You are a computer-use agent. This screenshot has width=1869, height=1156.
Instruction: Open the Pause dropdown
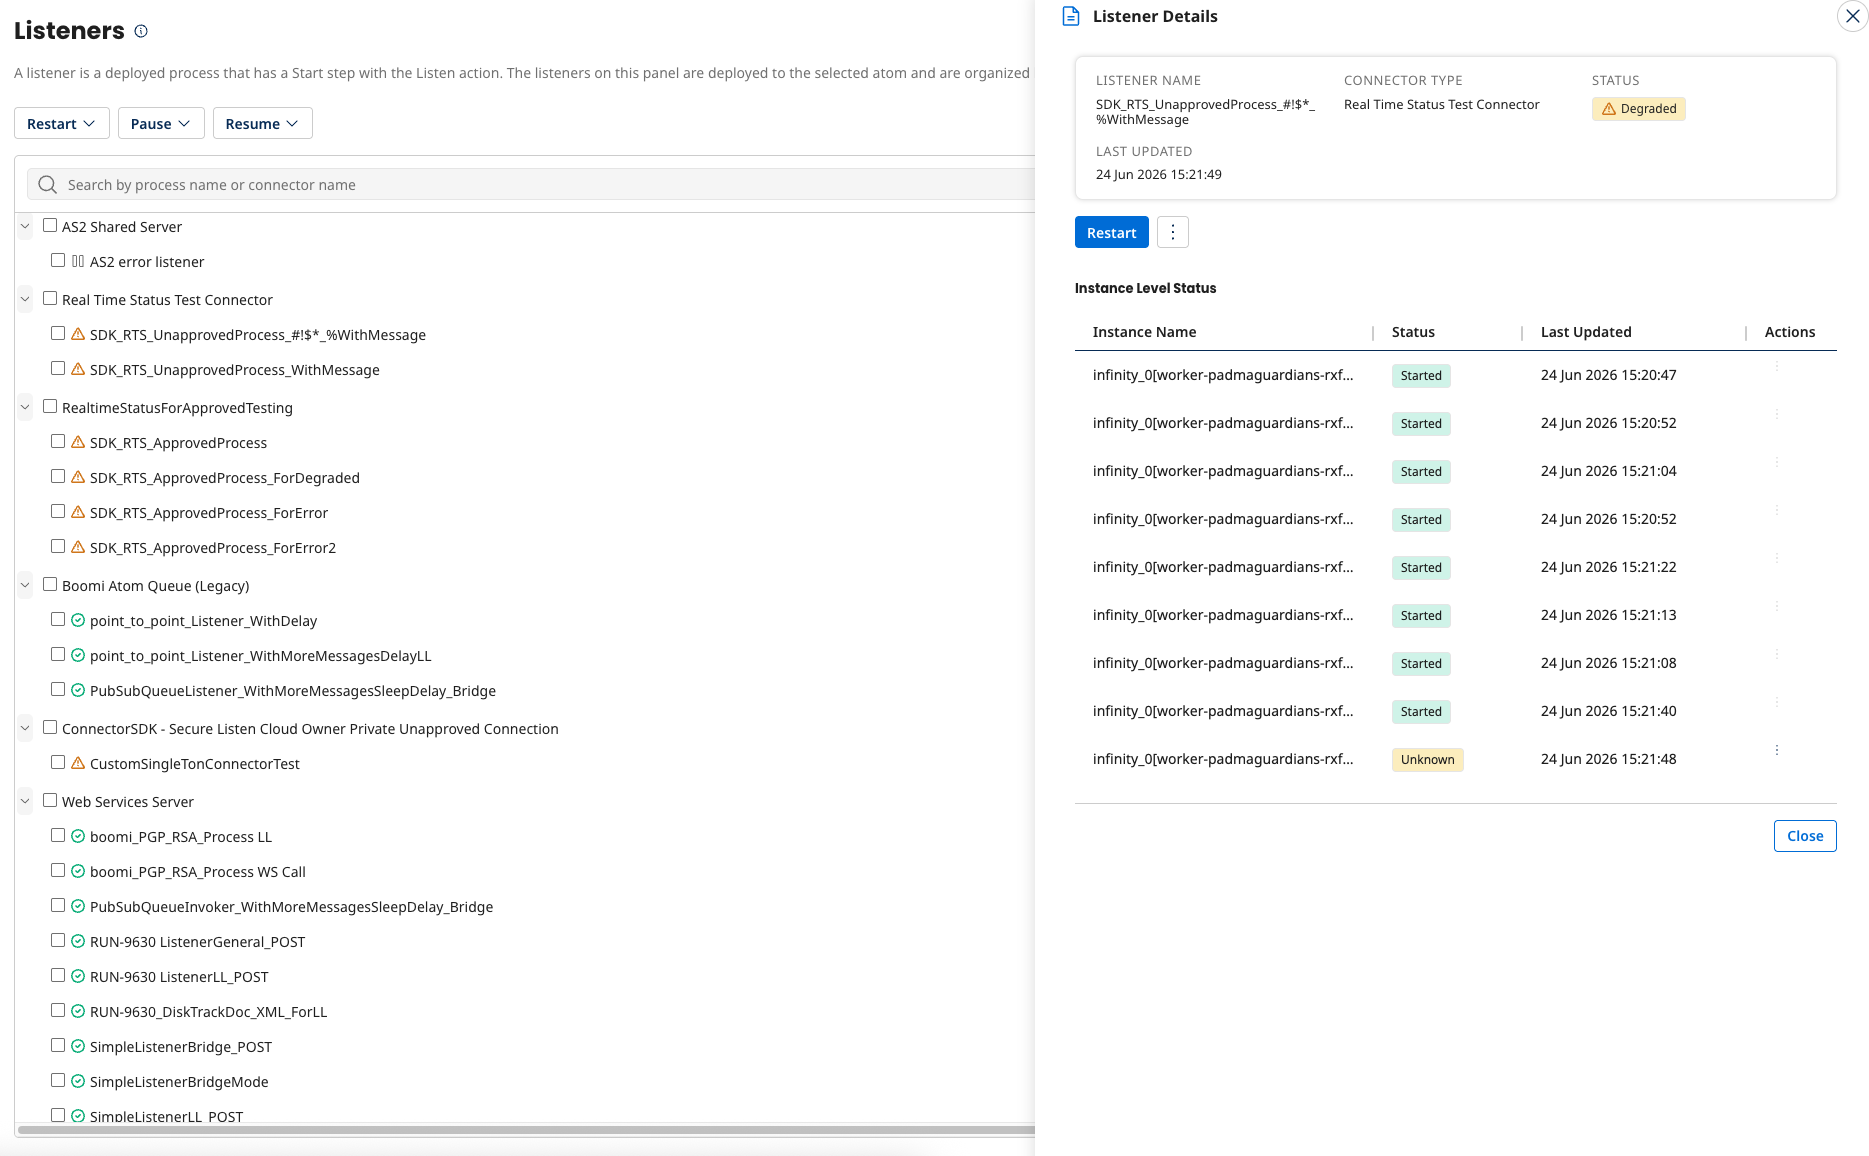[161, 123]
